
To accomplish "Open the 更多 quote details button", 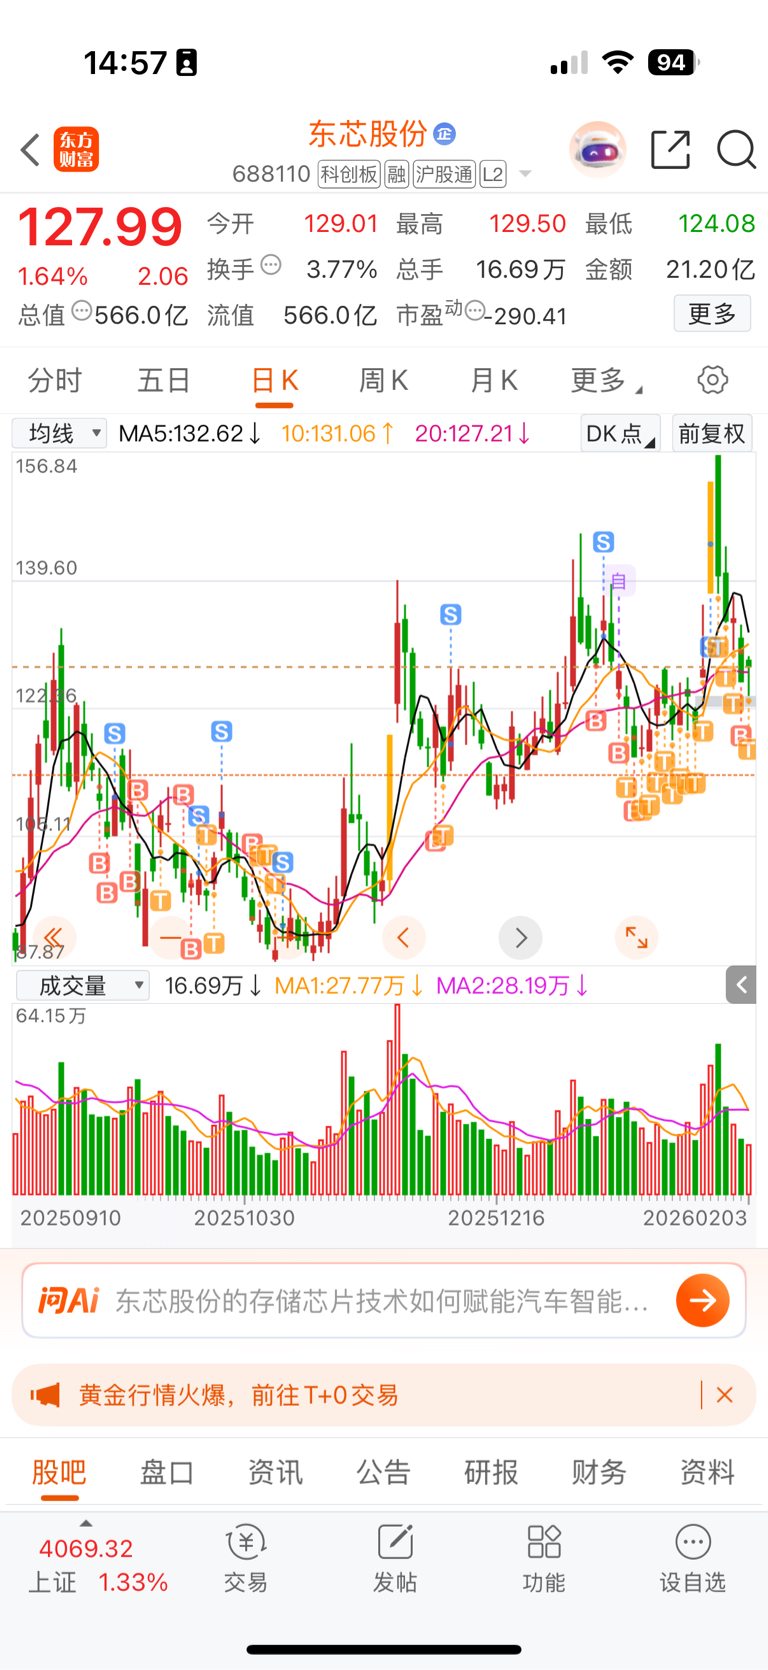I will click(712, 314).
